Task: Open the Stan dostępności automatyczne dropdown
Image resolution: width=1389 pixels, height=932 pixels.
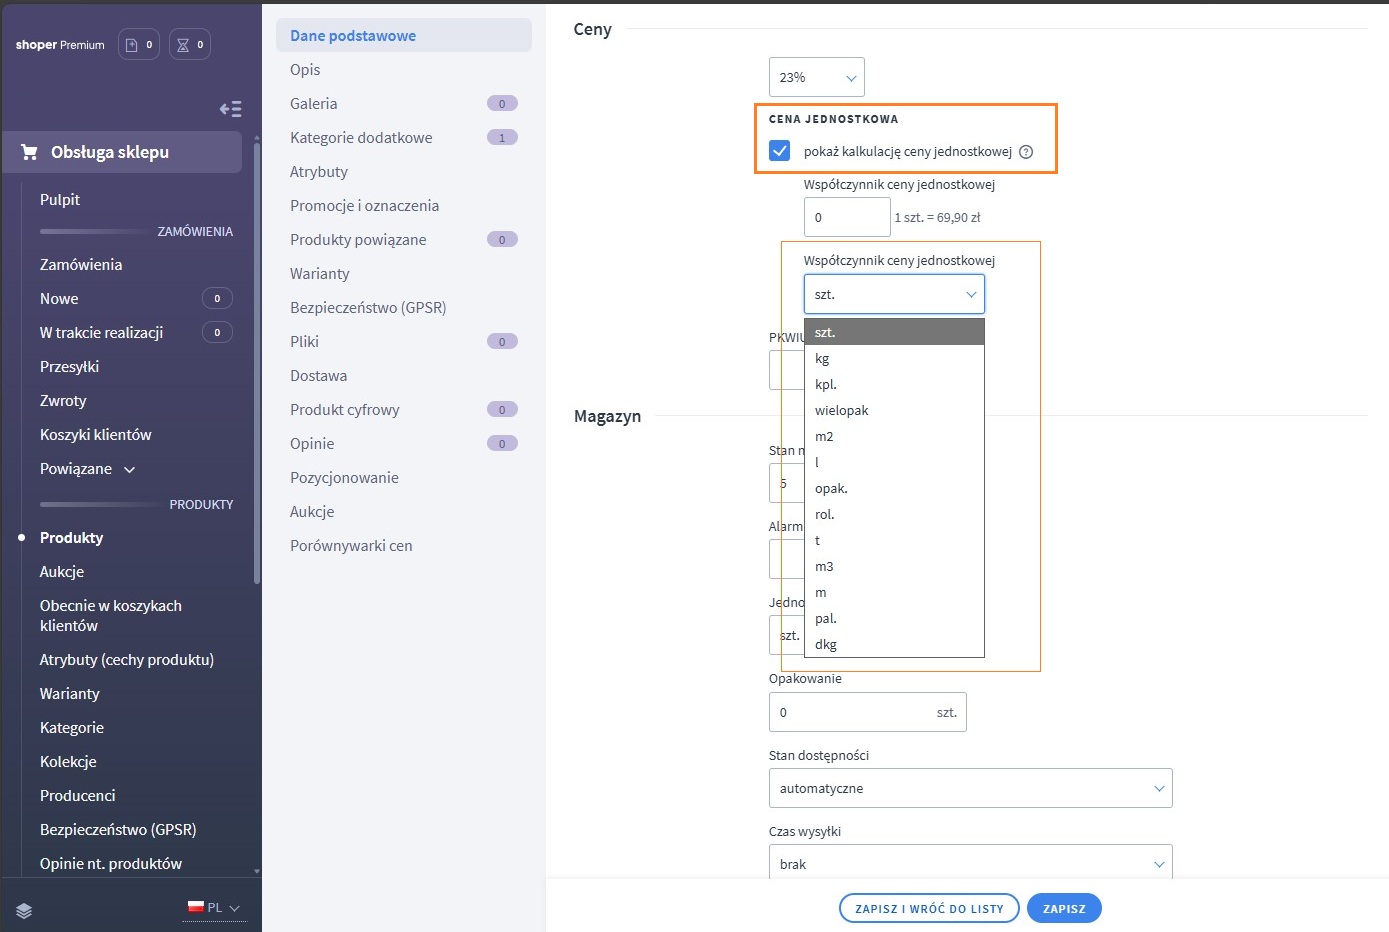Action: 969,788
